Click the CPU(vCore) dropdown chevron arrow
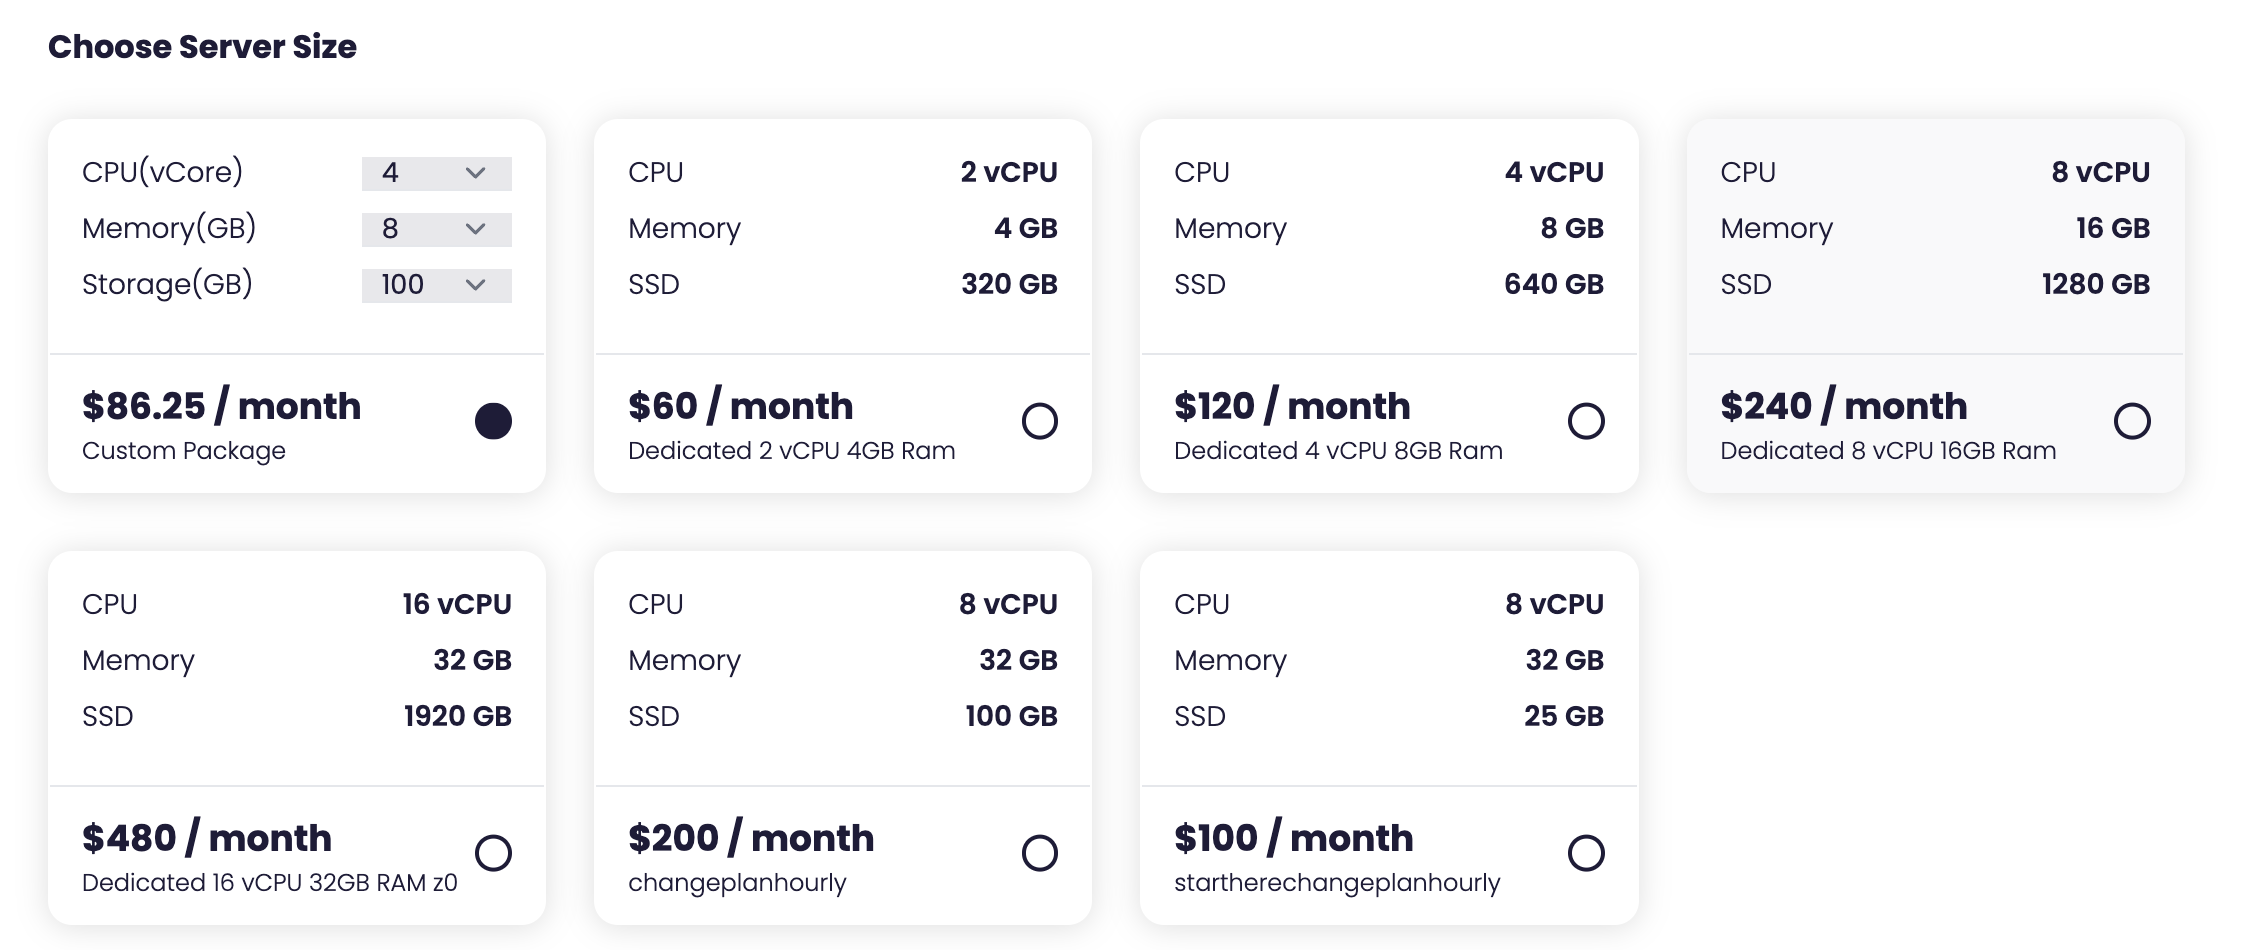 point(476,173)
